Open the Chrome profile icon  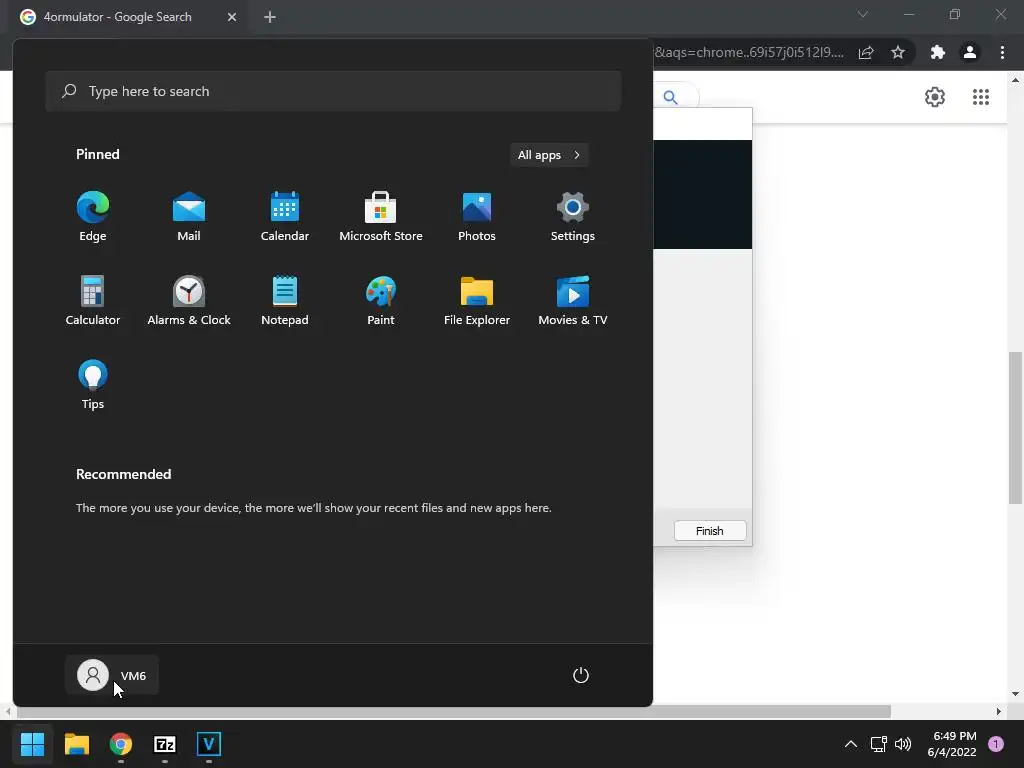970,52
